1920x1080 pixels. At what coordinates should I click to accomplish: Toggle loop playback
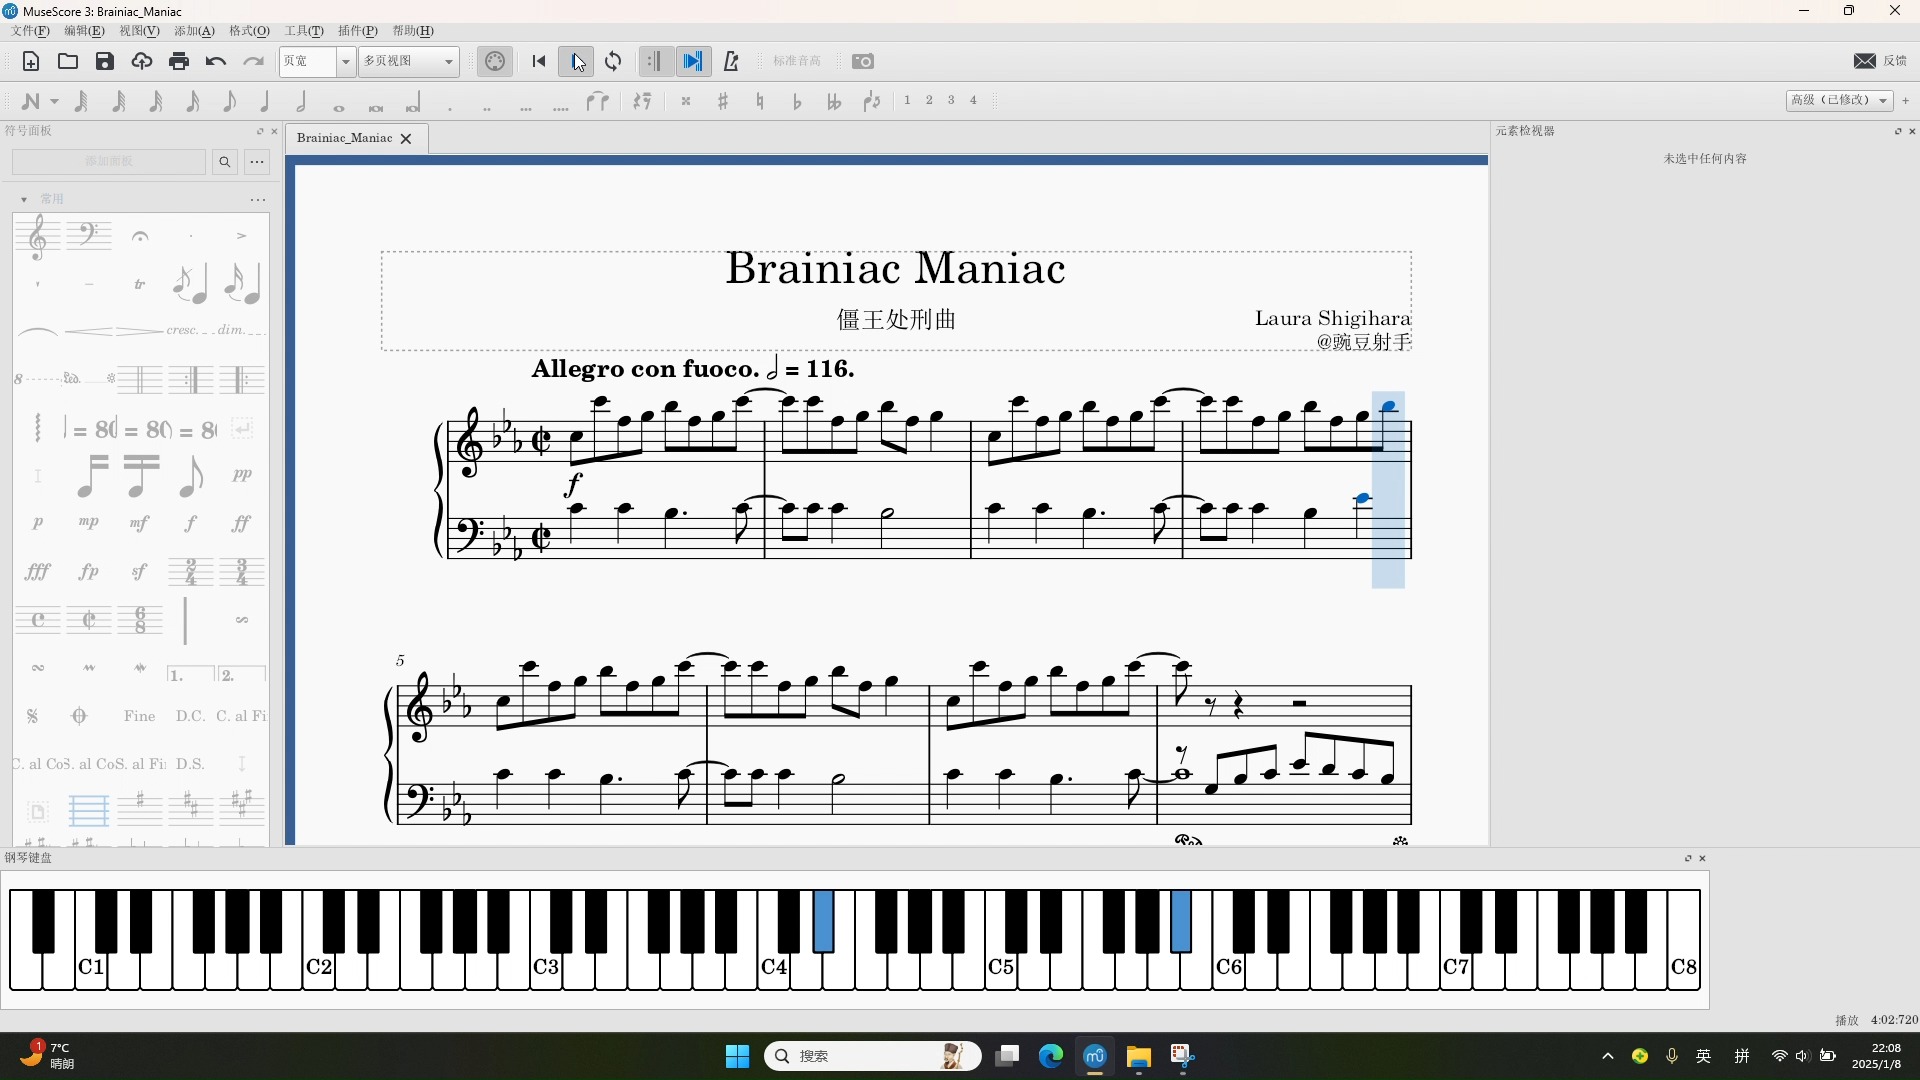pos(614,62)
